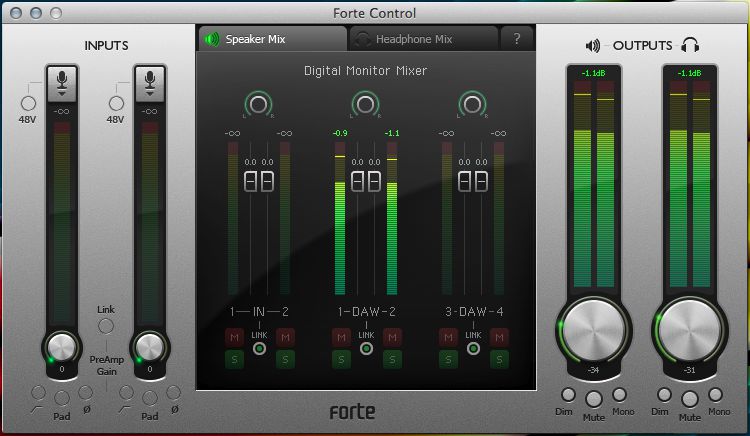Invert phase on input 2
Image resolution: width=750 pixels, height=436 pixels.
(173, 393)
